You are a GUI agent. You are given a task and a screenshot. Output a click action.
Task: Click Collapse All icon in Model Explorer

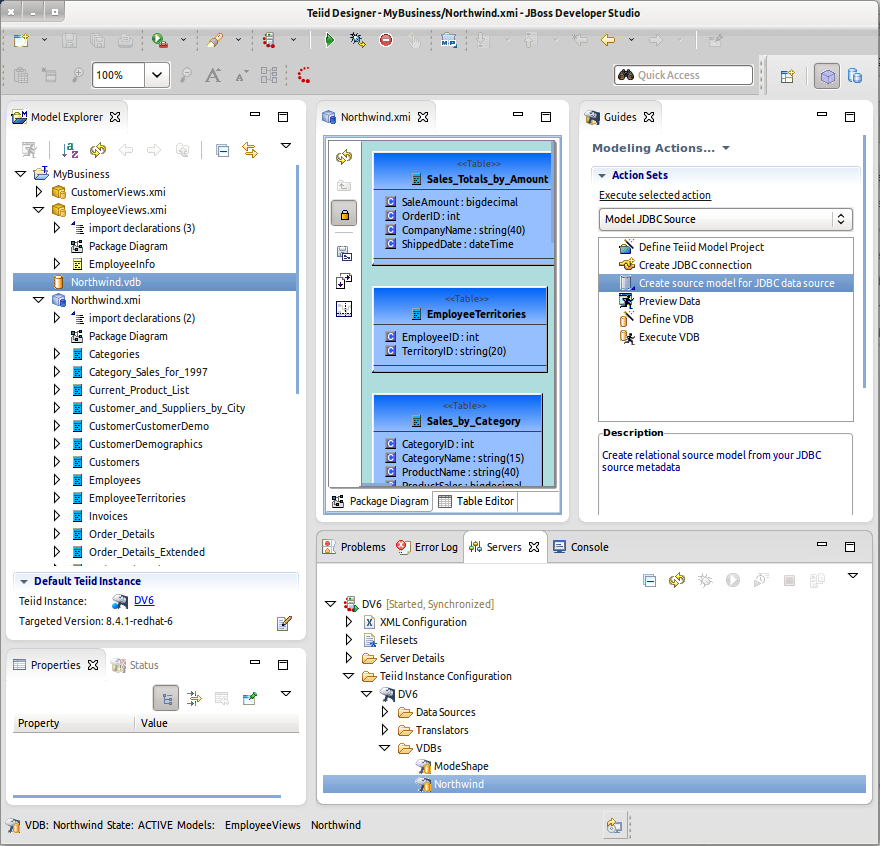pyautogui.click(x=222, y=150)
